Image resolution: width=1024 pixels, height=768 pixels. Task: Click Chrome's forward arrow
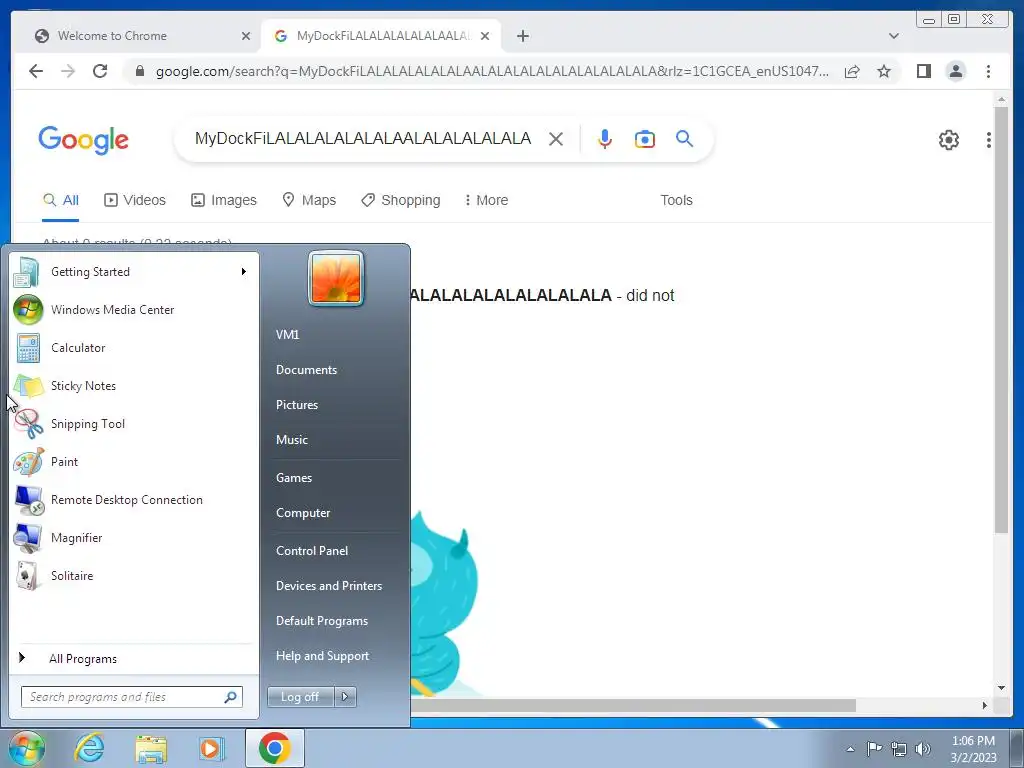click(x=68, y=71)
